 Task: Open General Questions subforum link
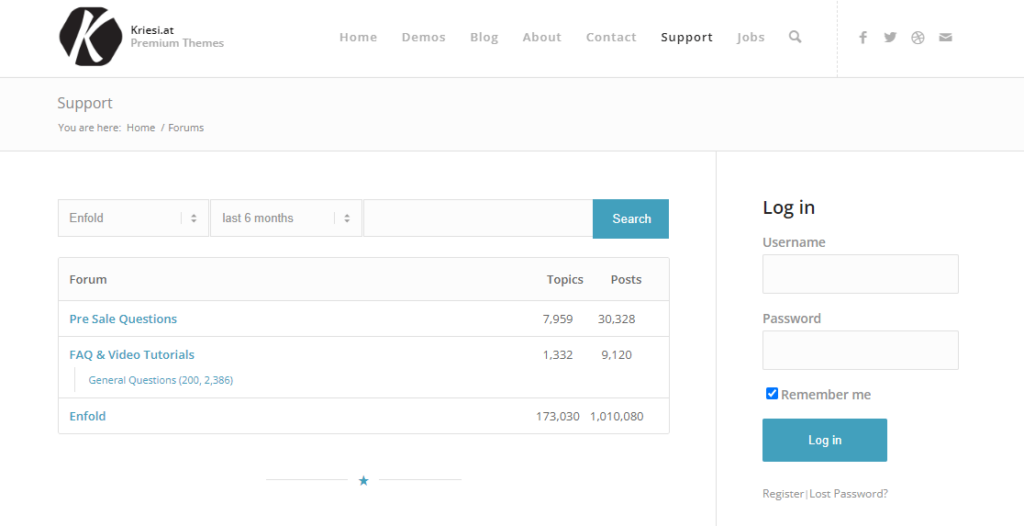[x=161, y=380]
